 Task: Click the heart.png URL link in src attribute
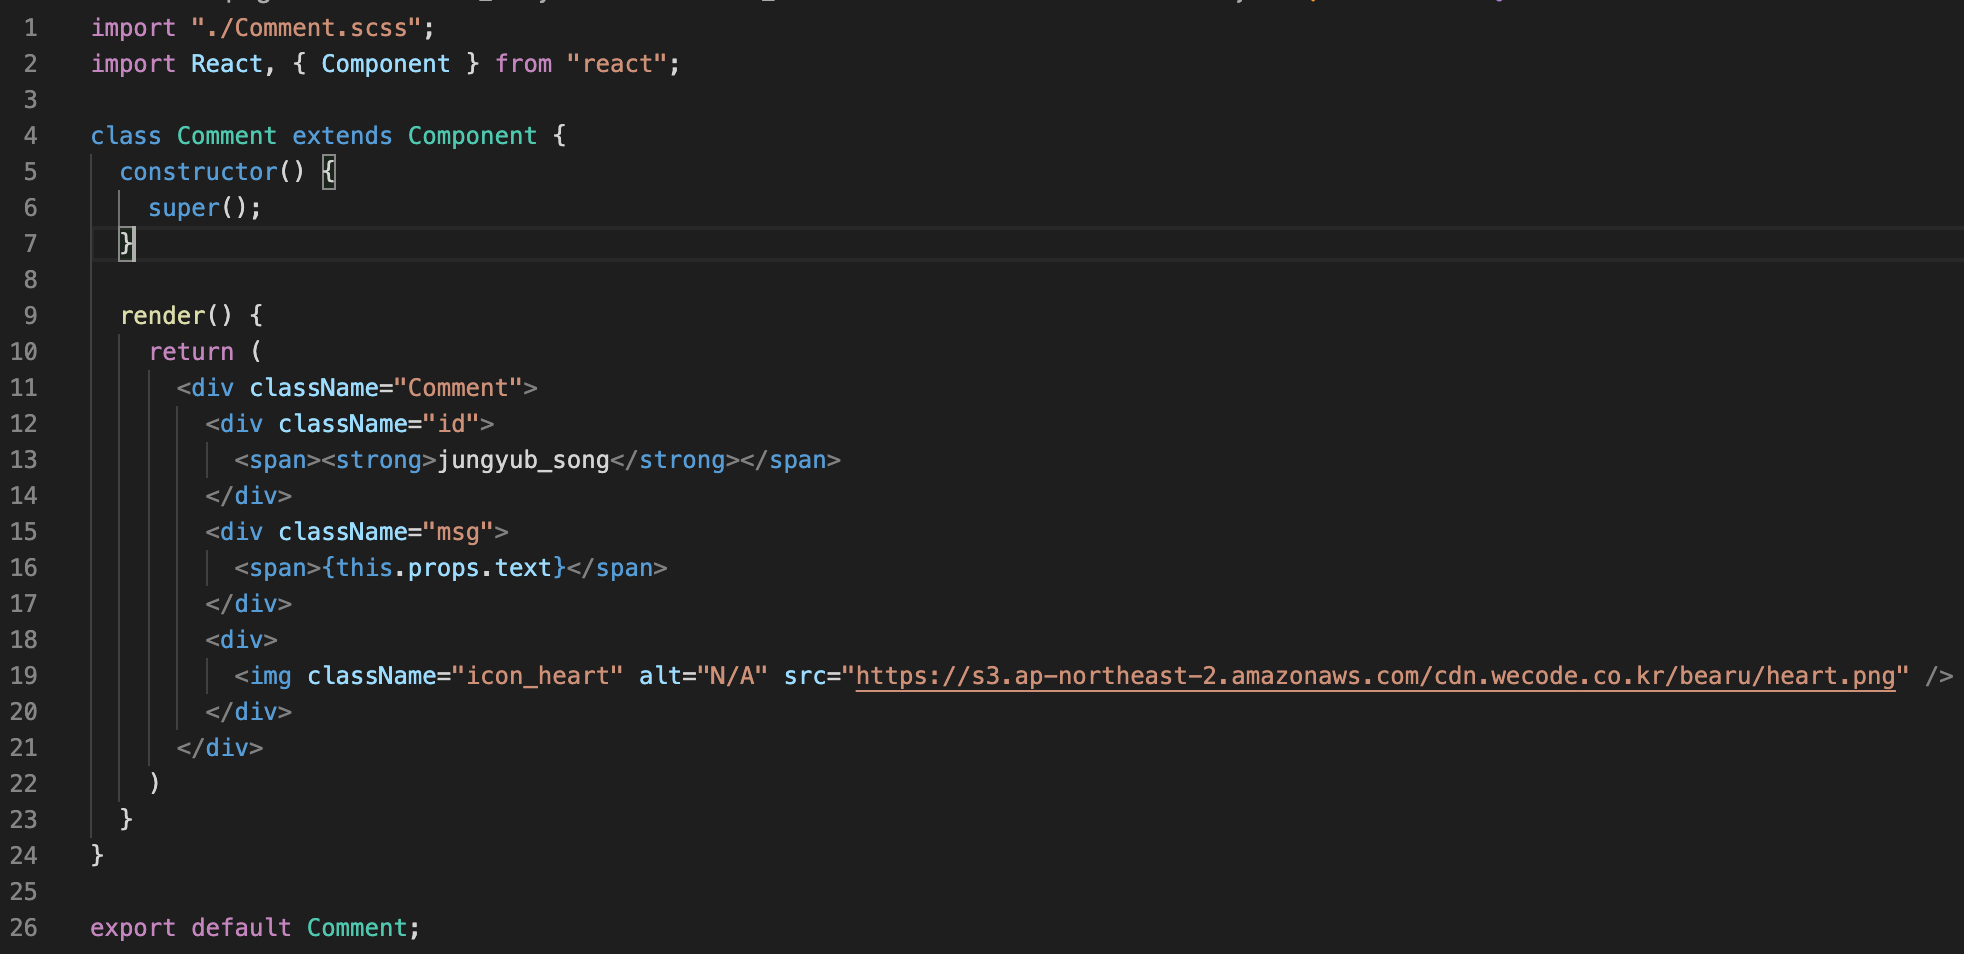pyautogui.click(x=1375, y=676)
